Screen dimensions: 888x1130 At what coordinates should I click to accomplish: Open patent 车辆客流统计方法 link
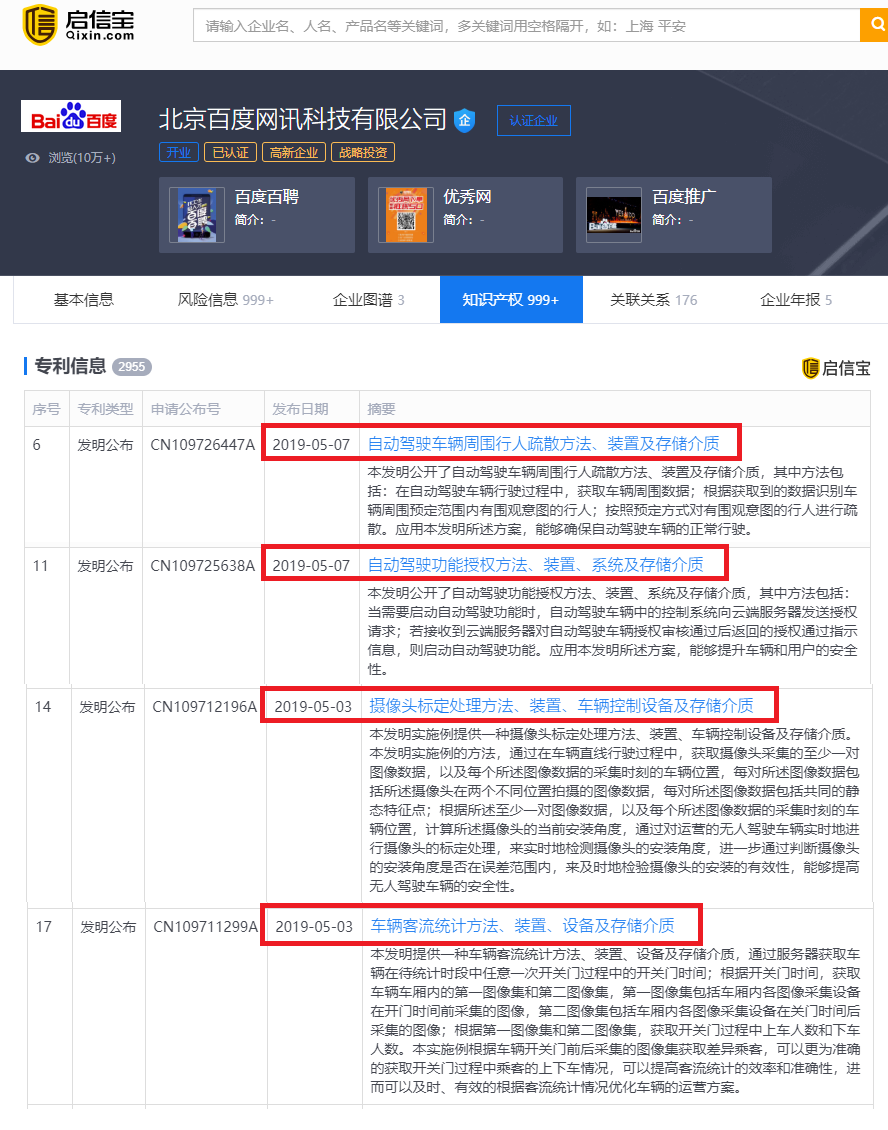pos(523,926)
